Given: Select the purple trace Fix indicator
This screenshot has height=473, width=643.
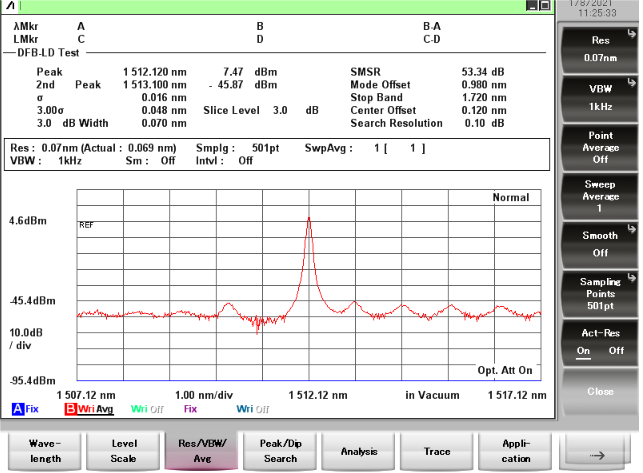Looking at the screenshot, I should point(190,408).
